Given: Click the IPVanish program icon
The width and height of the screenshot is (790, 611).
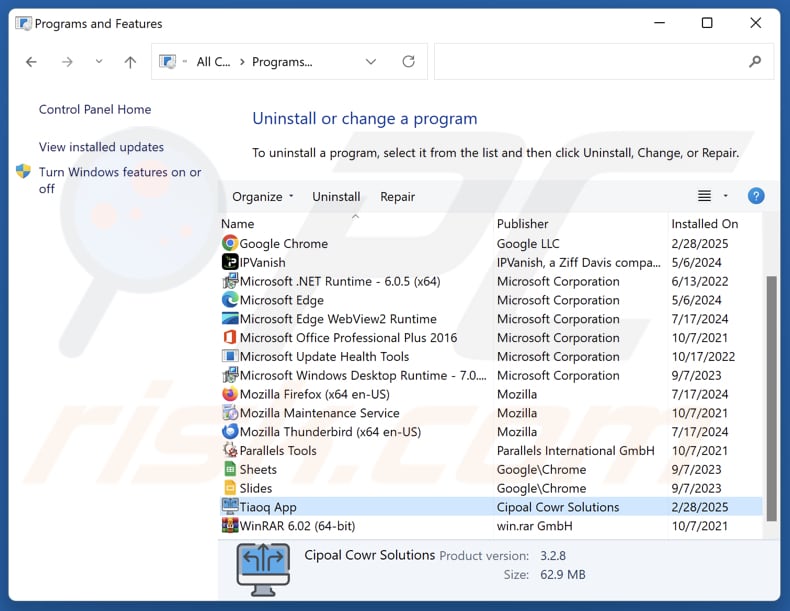Looking at the screenshot, I should [x=230, y=262].
